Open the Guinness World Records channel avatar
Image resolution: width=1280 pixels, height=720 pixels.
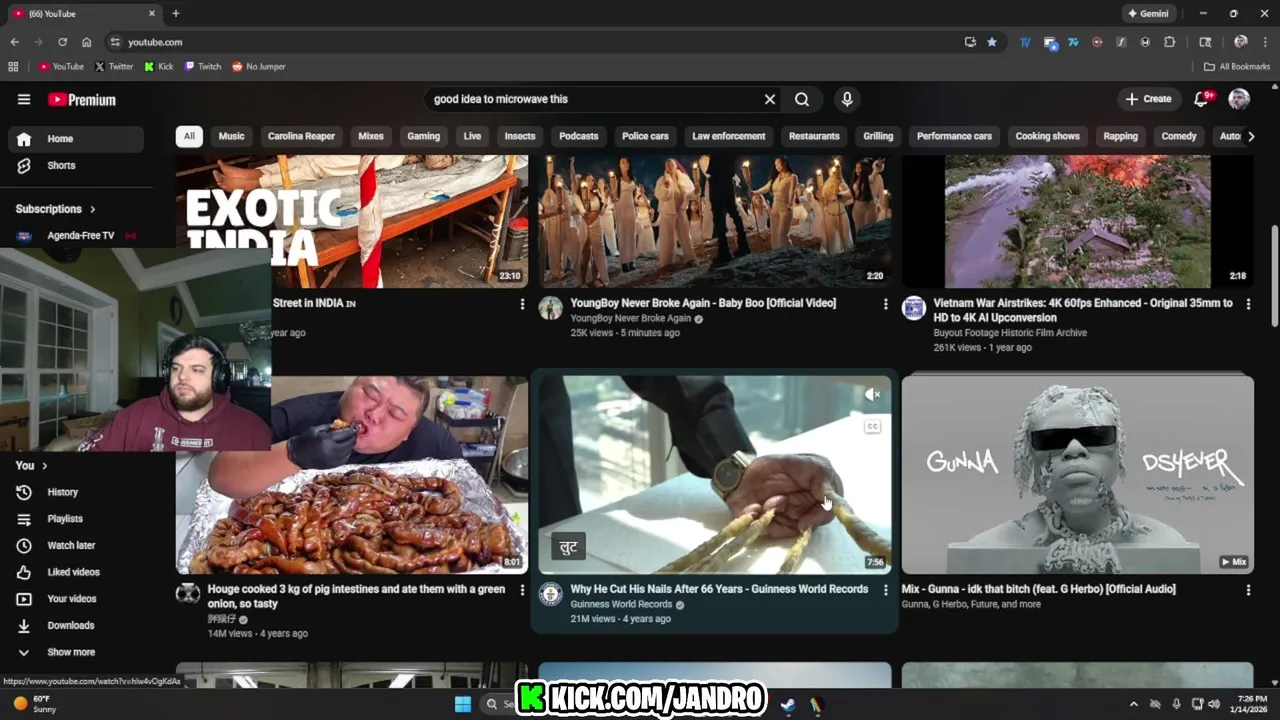click(x=551, y=595)
